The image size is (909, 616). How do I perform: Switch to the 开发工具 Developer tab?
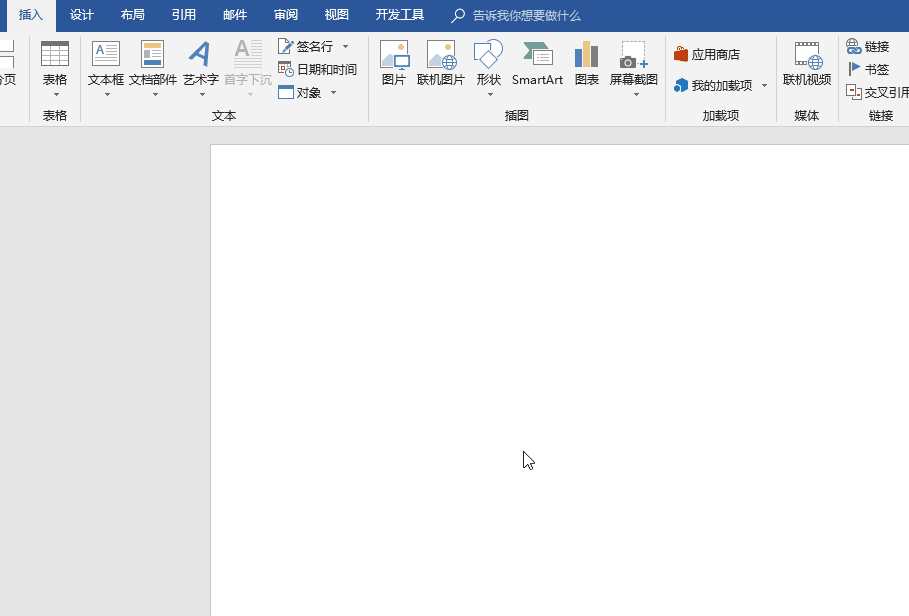click(x=400, y=15)
